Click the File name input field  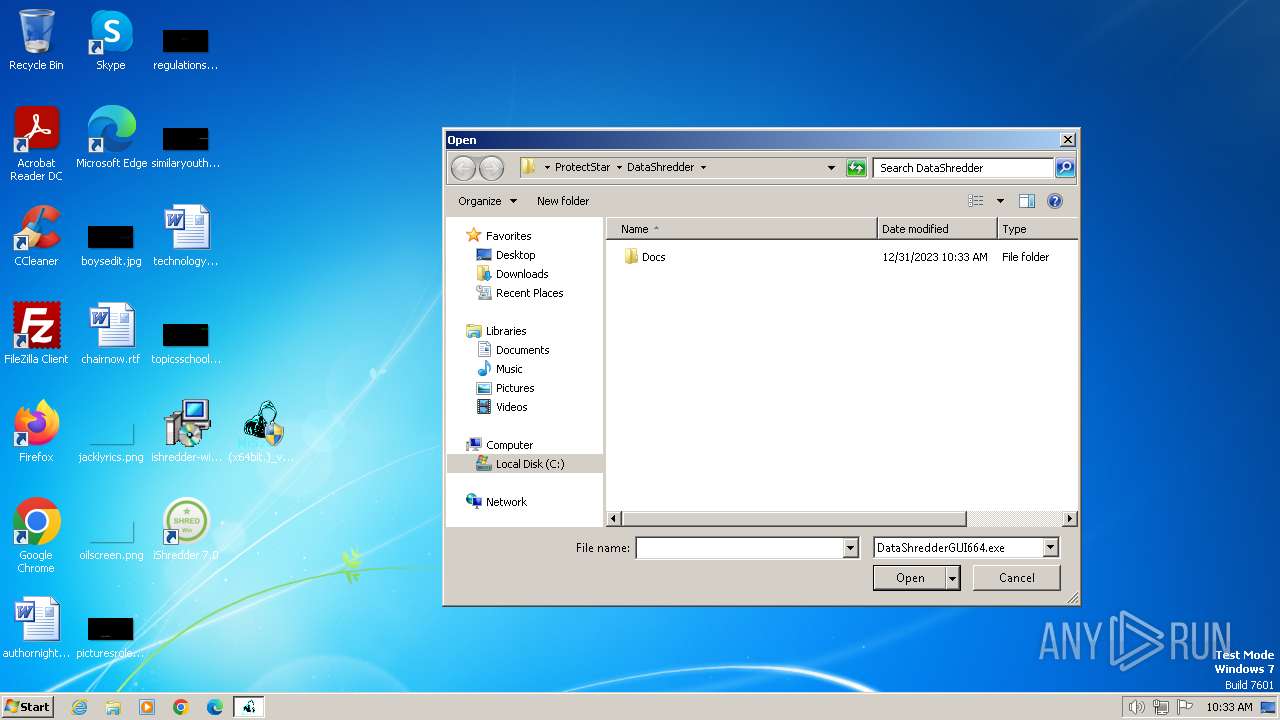740,548
